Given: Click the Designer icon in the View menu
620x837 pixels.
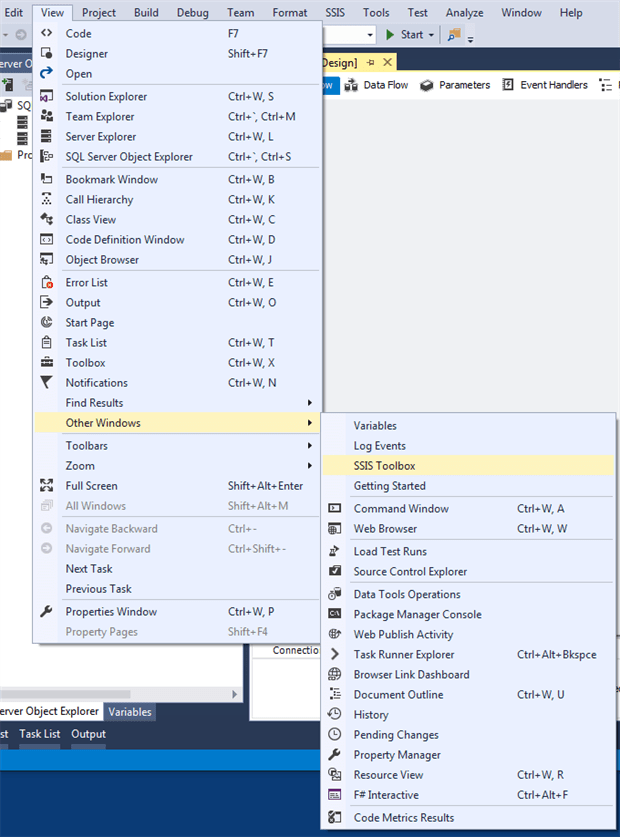Looking at the screenshot, I should (46, 53).
